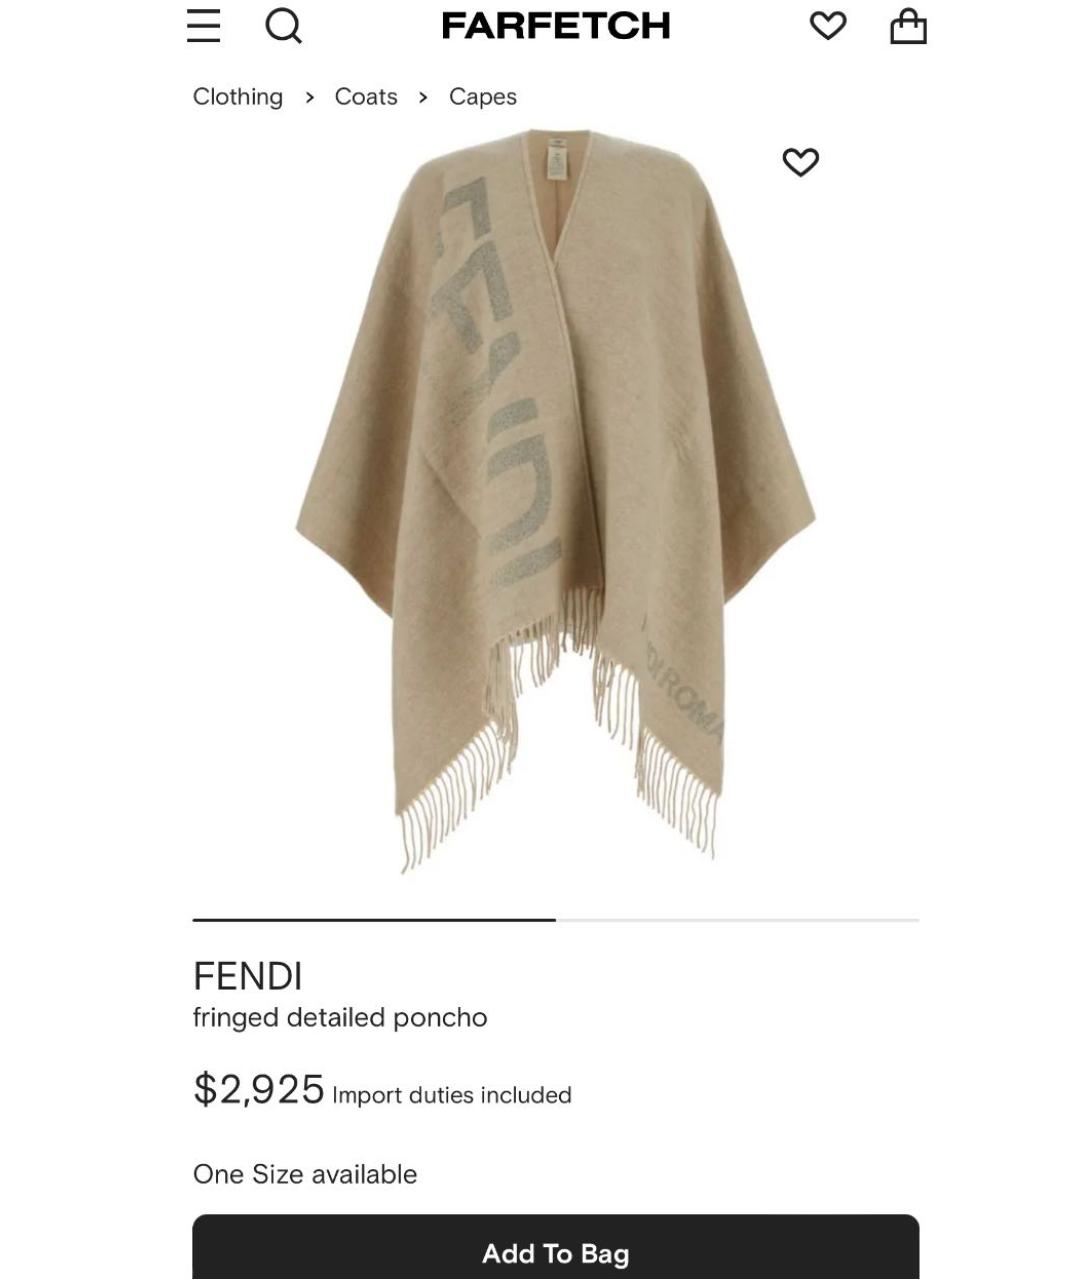Click the search magnifier icon

click(x=283, y=26)
